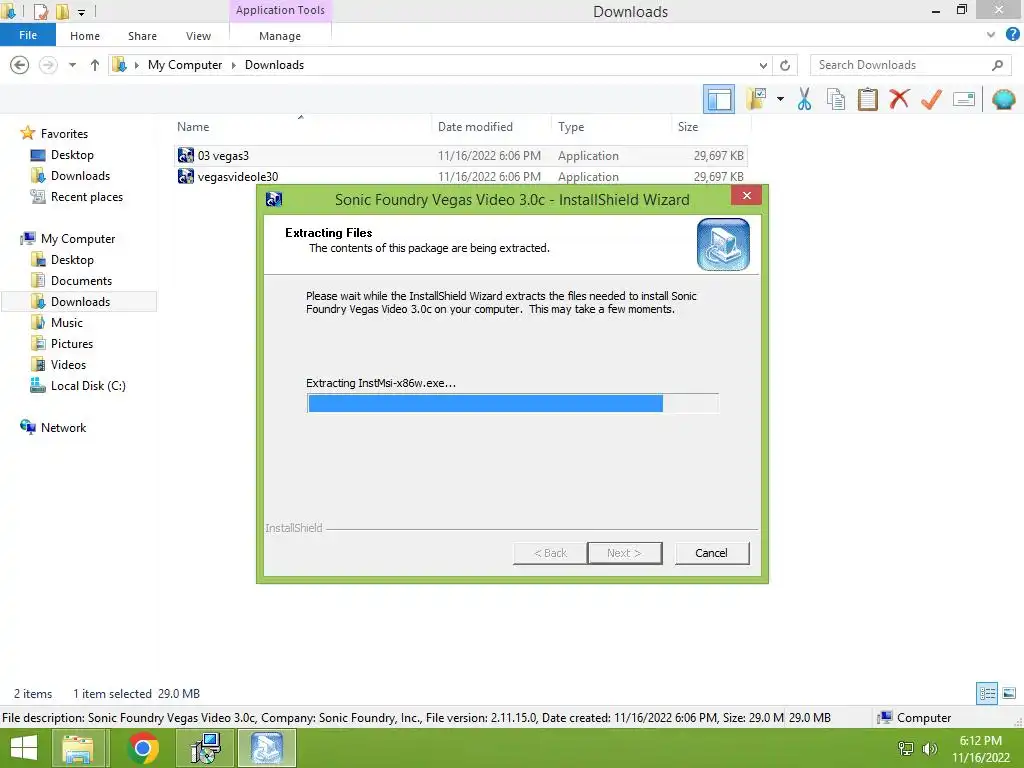Expand the folder options dropdown arrow
Image resolution: width=1024 pixels, height=768 pixels.
tap(780, 99)
